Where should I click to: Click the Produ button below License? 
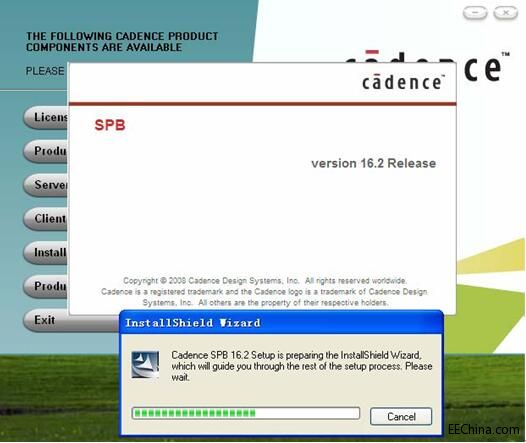pyautogui.click(x=46, y=151)
